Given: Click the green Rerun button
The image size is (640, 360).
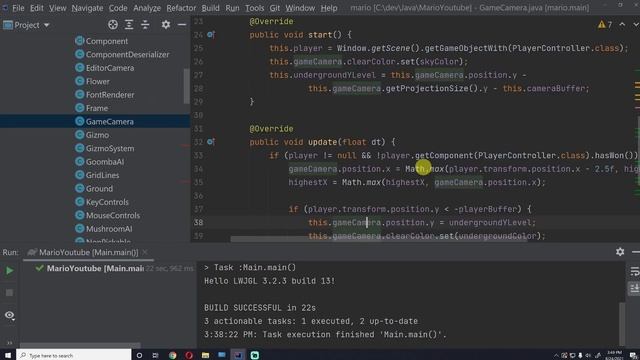Looking at the screenshot, I should [x=9, y=270].
